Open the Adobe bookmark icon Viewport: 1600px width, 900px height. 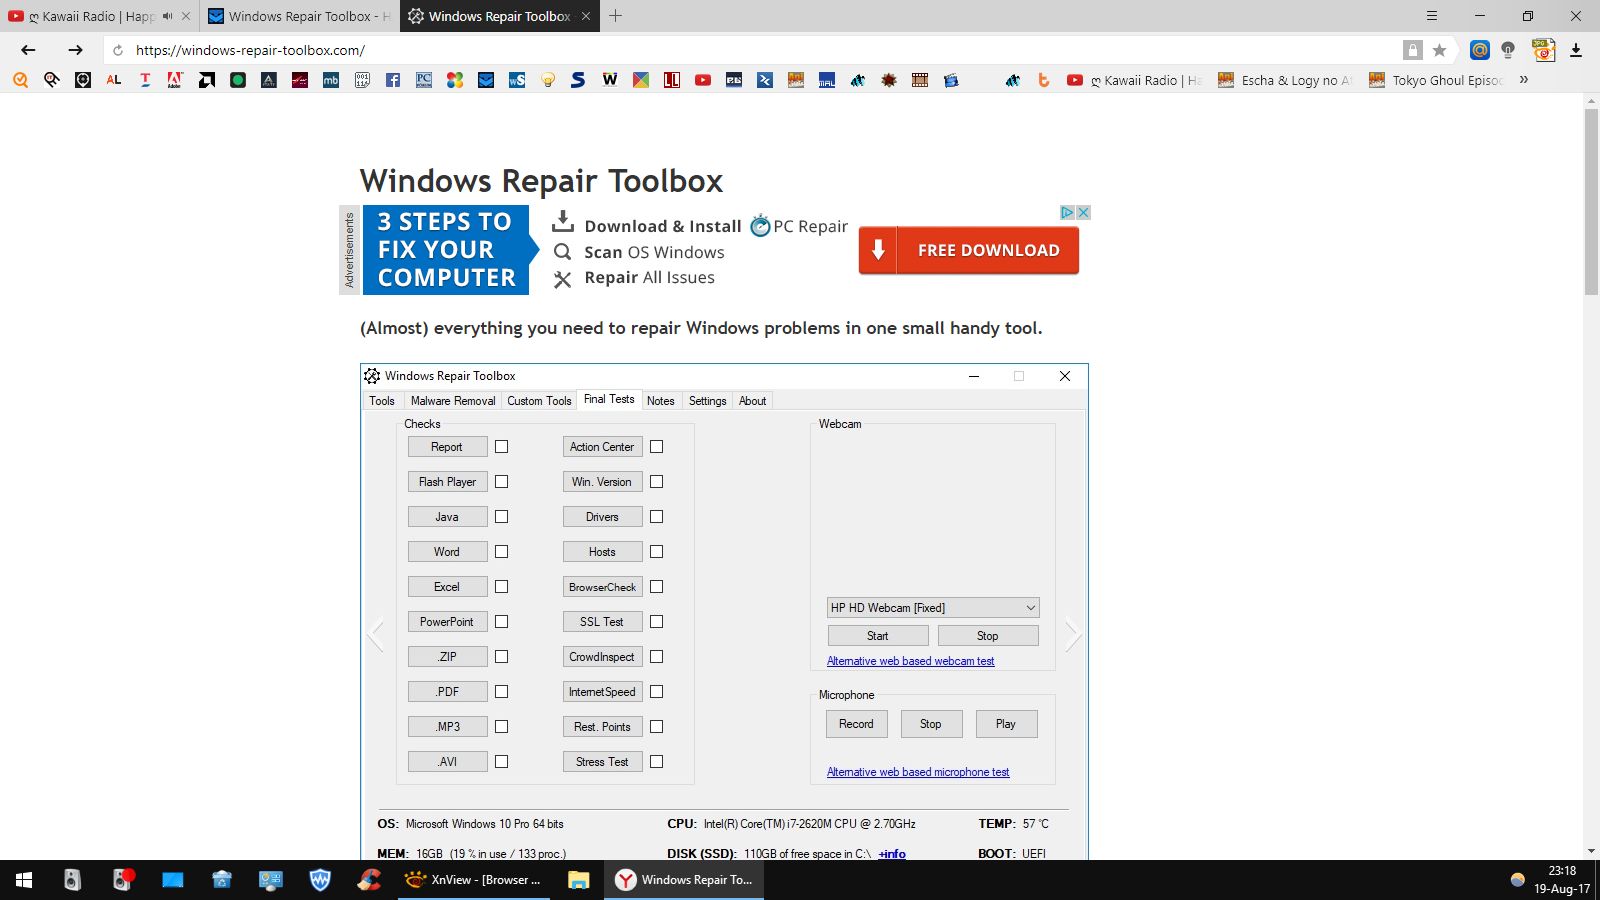(175, 80)
